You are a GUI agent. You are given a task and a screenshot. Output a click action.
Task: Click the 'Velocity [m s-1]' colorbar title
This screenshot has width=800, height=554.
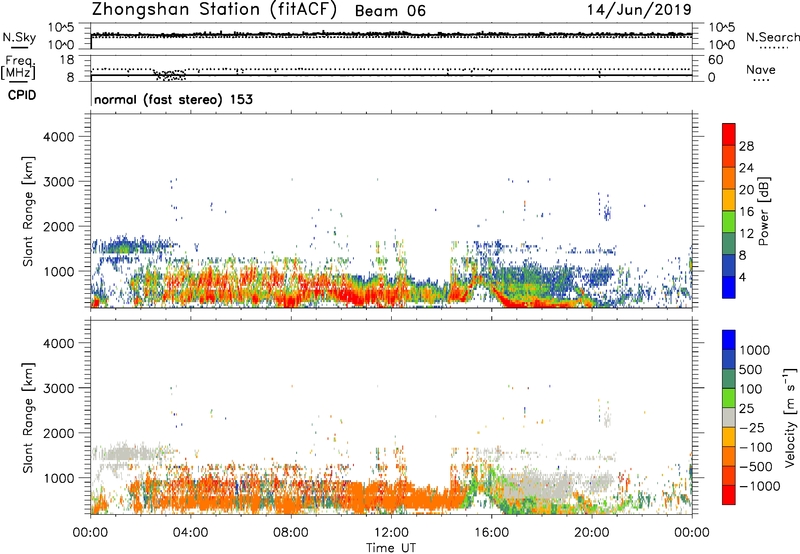click(x=790, y=417)
